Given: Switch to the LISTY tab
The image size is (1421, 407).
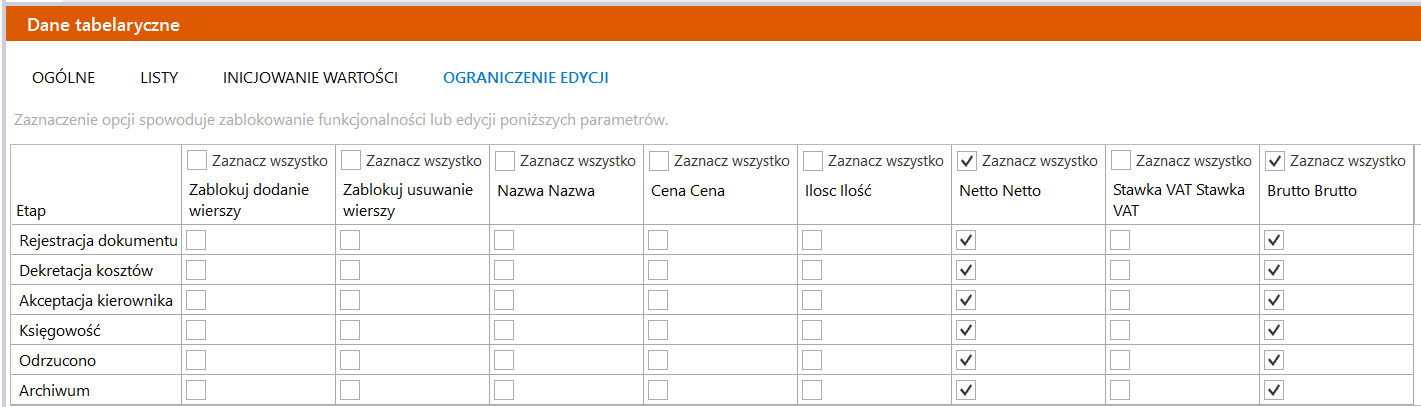Looking at the screenshot, I should 159,77.
